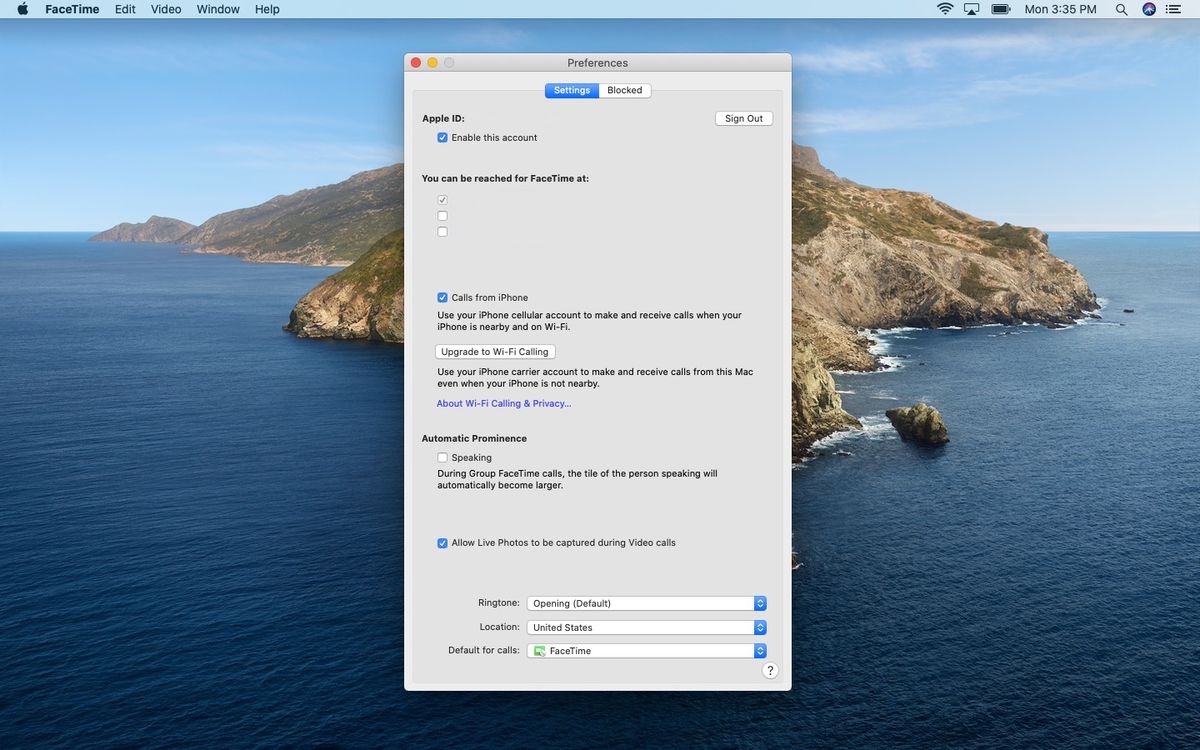
Task: Open the Default for calls dropdown
Action: [647, 651]
